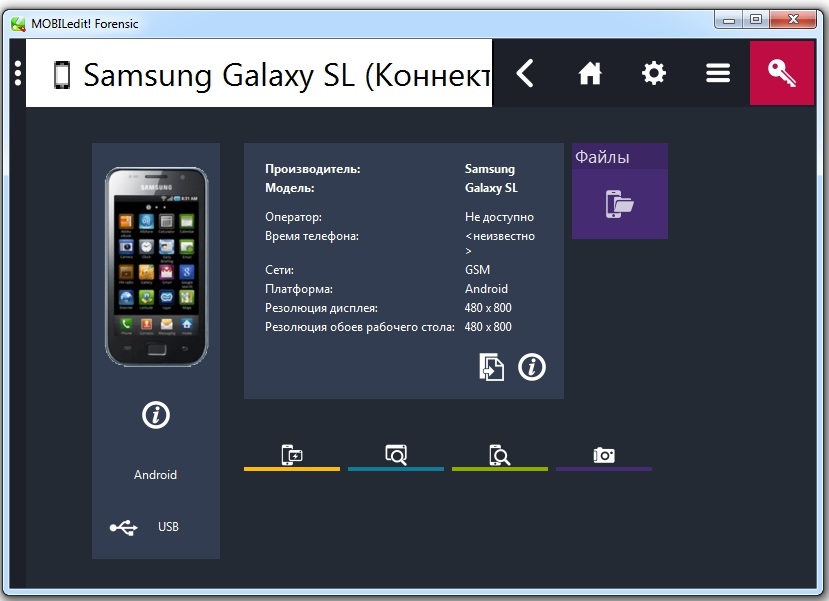Click the 480 x 800 wallpaper resolution value
This screenshot has height=601, width=829.
488,327
